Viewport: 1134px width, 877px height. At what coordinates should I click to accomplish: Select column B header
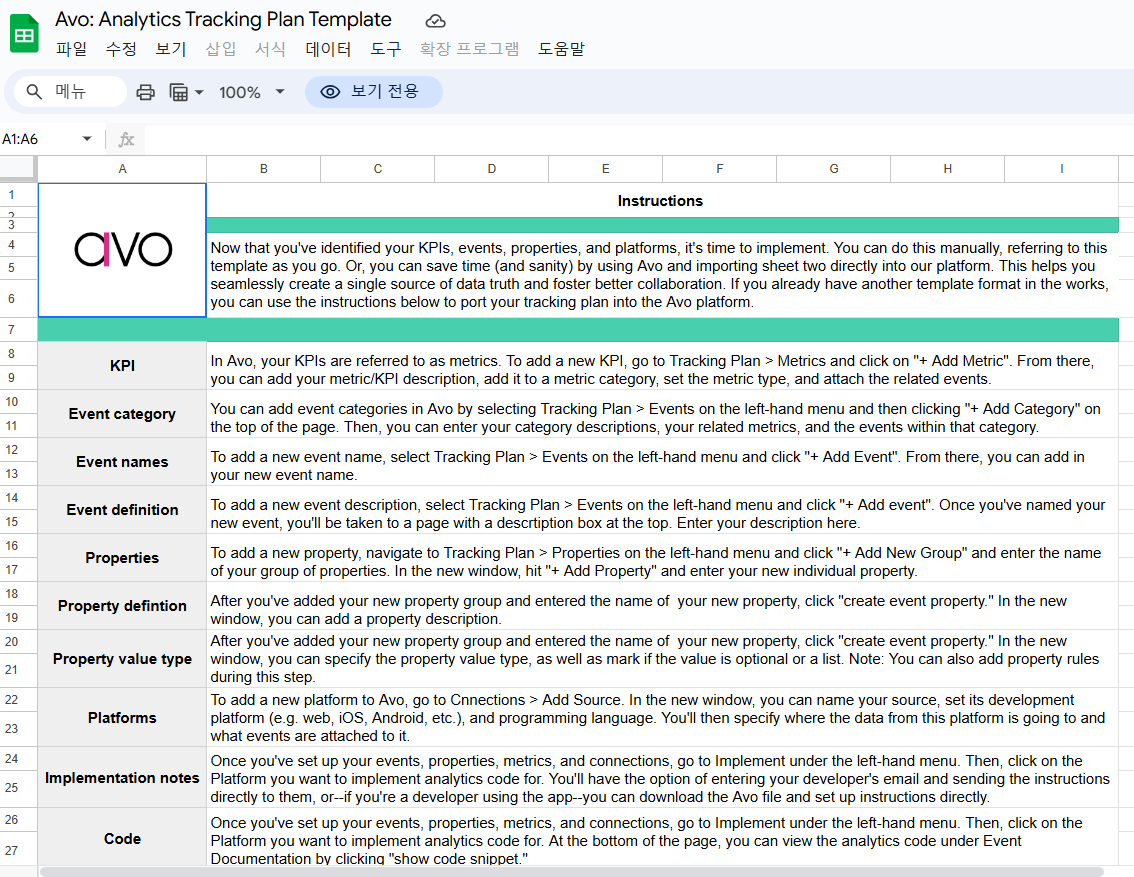coord(264,168)
